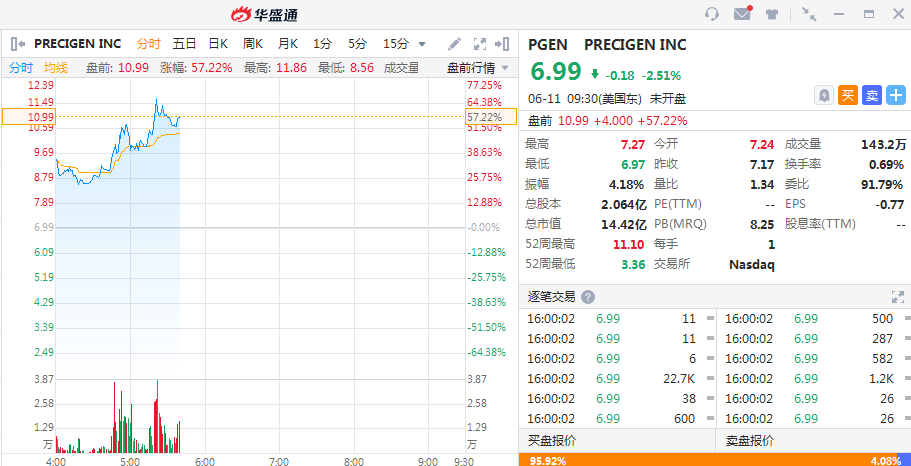The width and height of the screenshot is (911, 466).
Task: Open the messages envelope icon
Action: [743, 14]
